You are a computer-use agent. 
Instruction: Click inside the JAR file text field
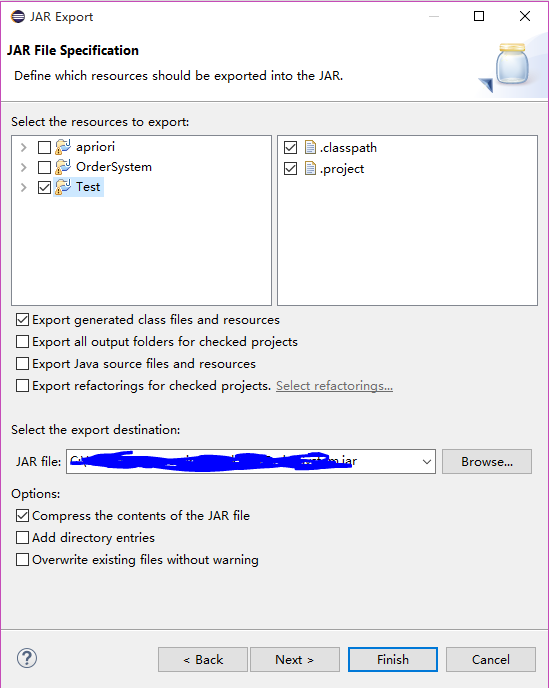click(244, 462)
